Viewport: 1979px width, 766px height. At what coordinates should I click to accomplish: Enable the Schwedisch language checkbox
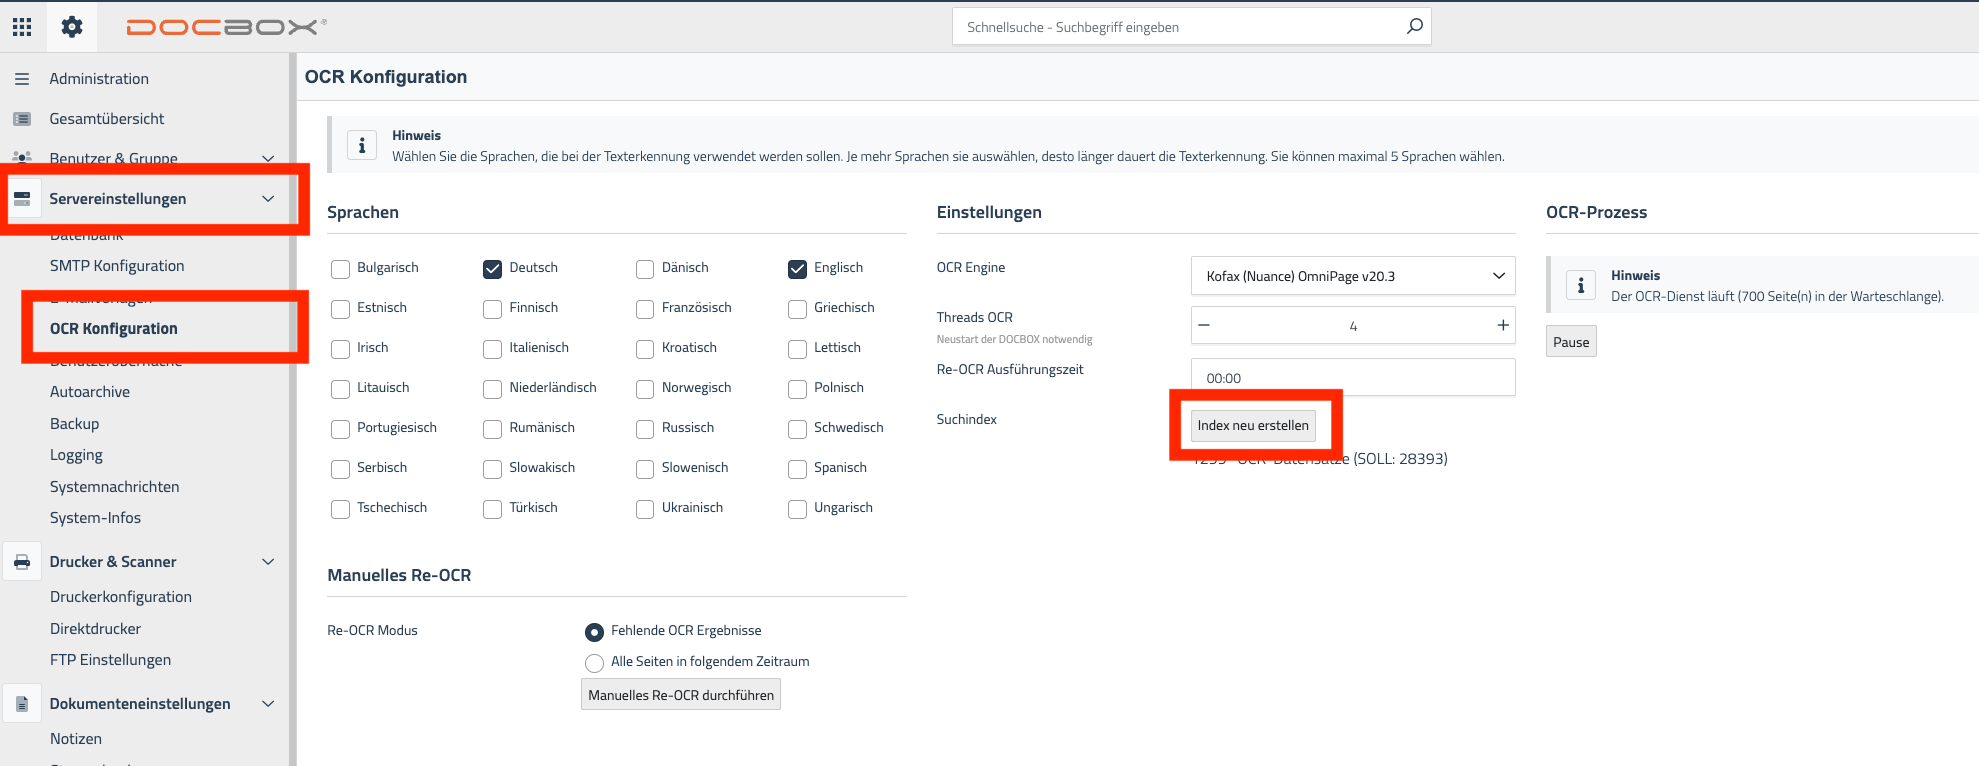797,429
